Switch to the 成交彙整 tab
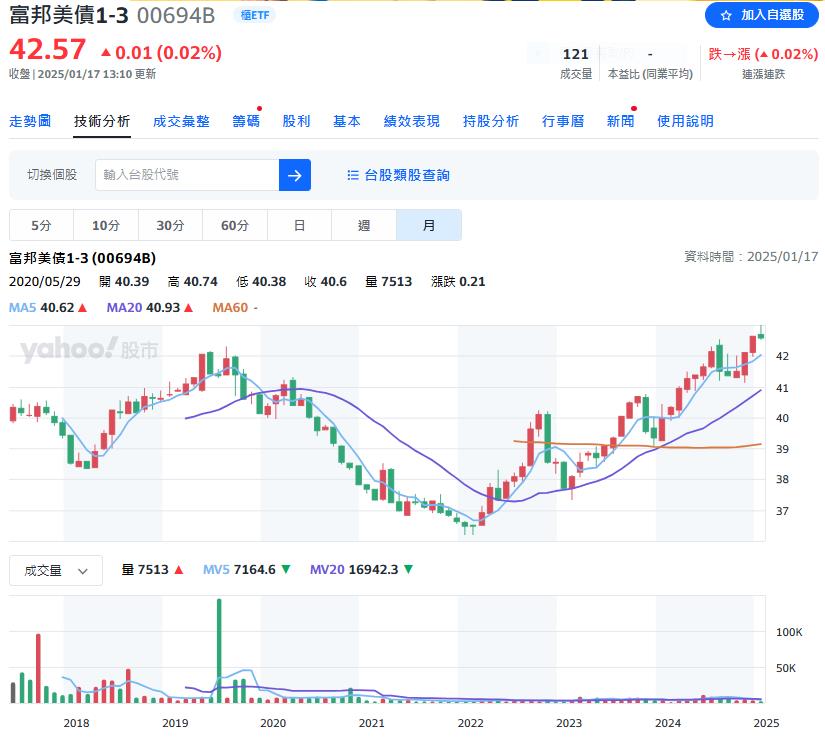Image resolution: width=825 pixels, height=744 pixels. [x=181, y=121]
